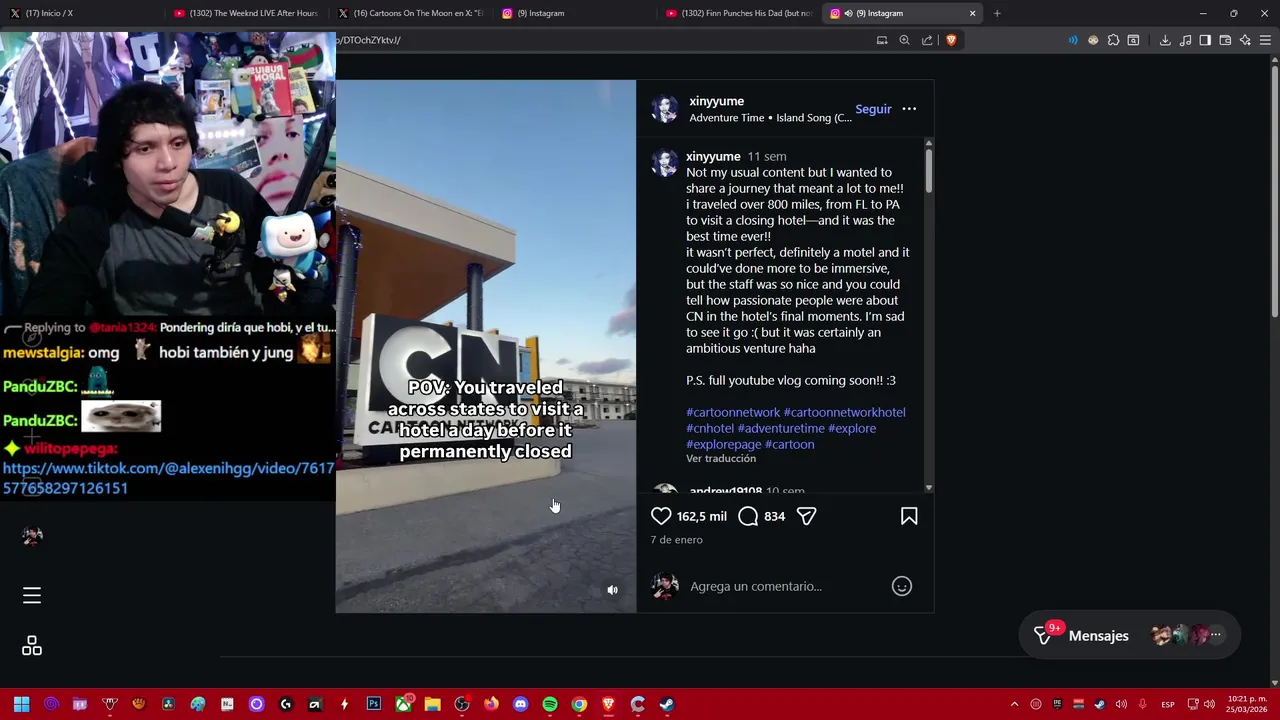Expand the system tray hidden icons chevron

click(x=1014, y=704)
